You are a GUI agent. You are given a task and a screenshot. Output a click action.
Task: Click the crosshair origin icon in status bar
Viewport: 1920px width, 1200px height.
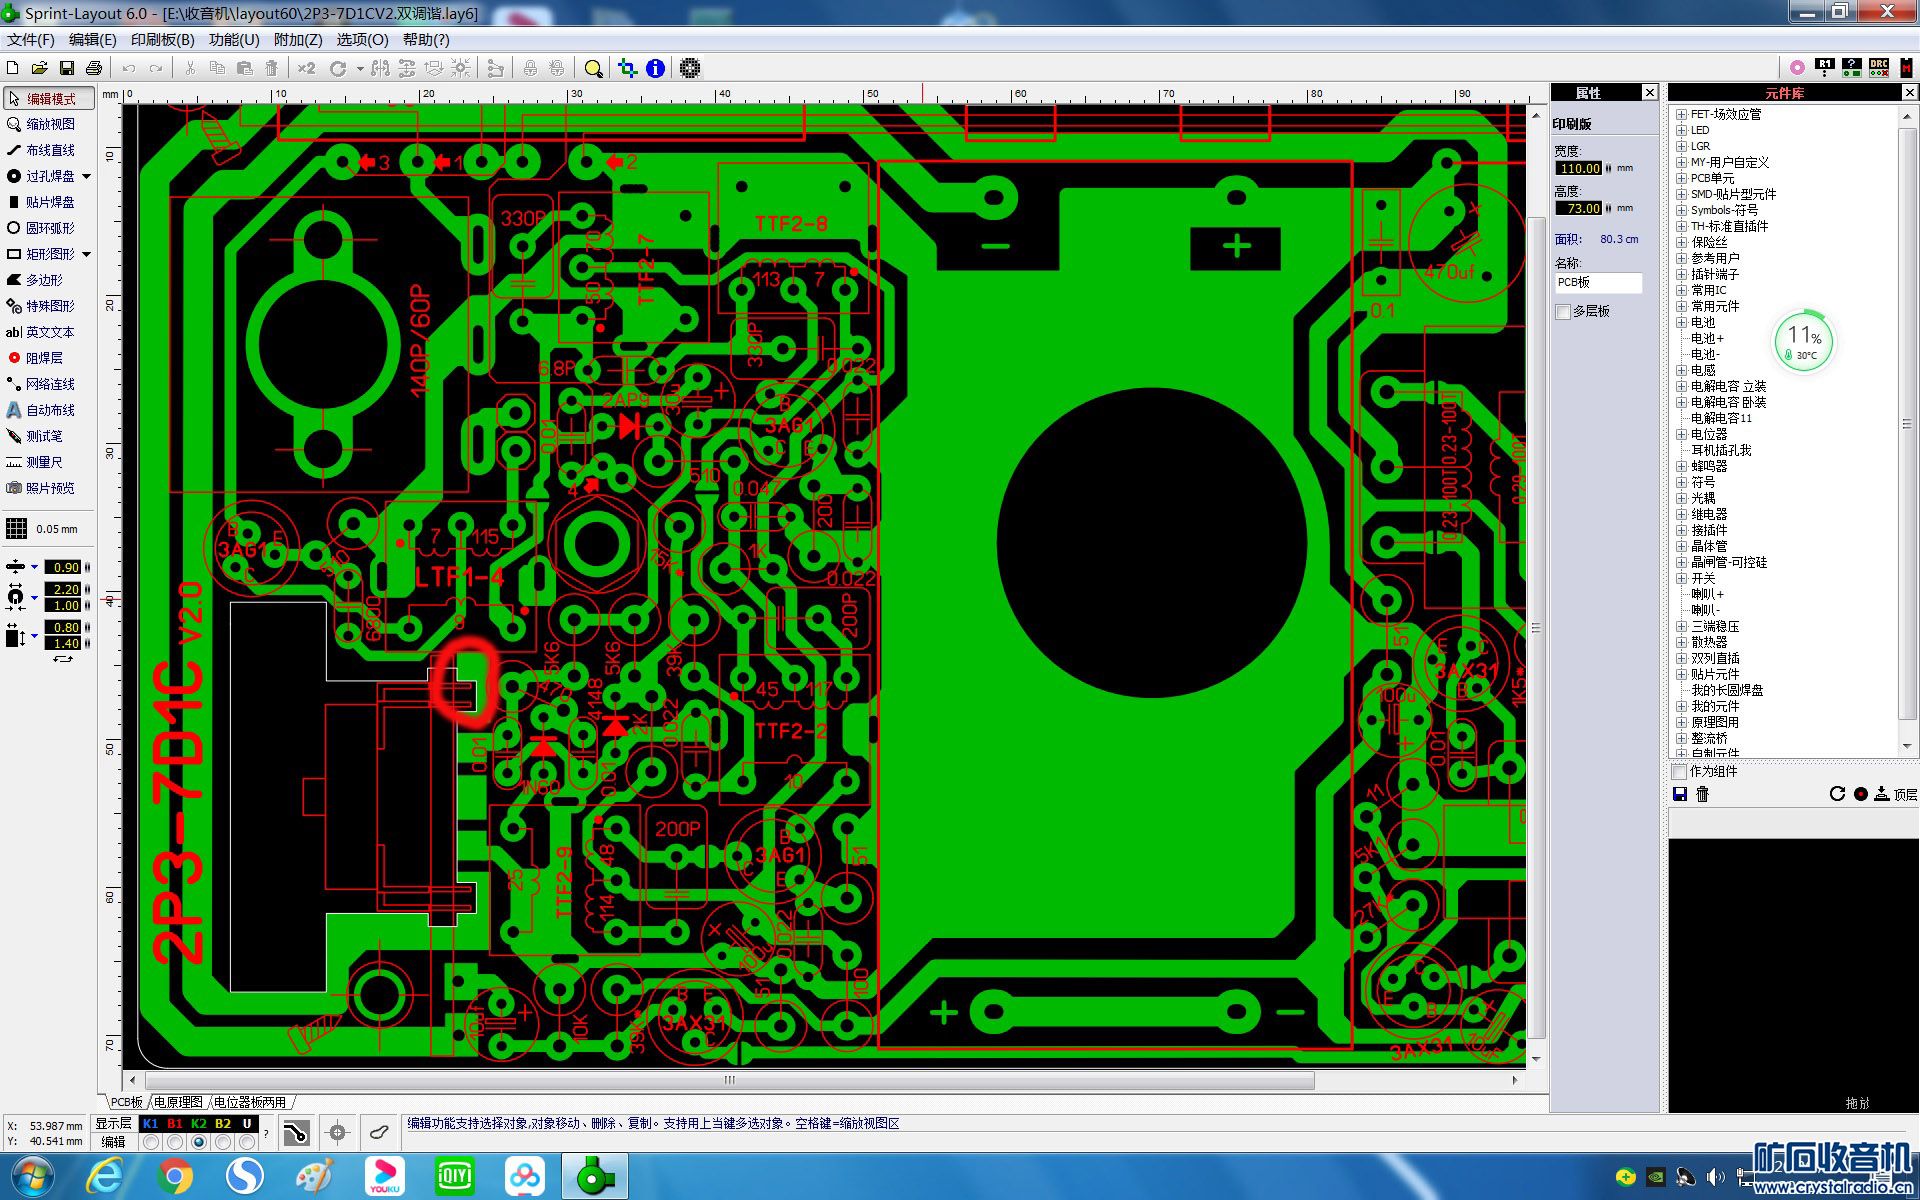point(338,1132)
